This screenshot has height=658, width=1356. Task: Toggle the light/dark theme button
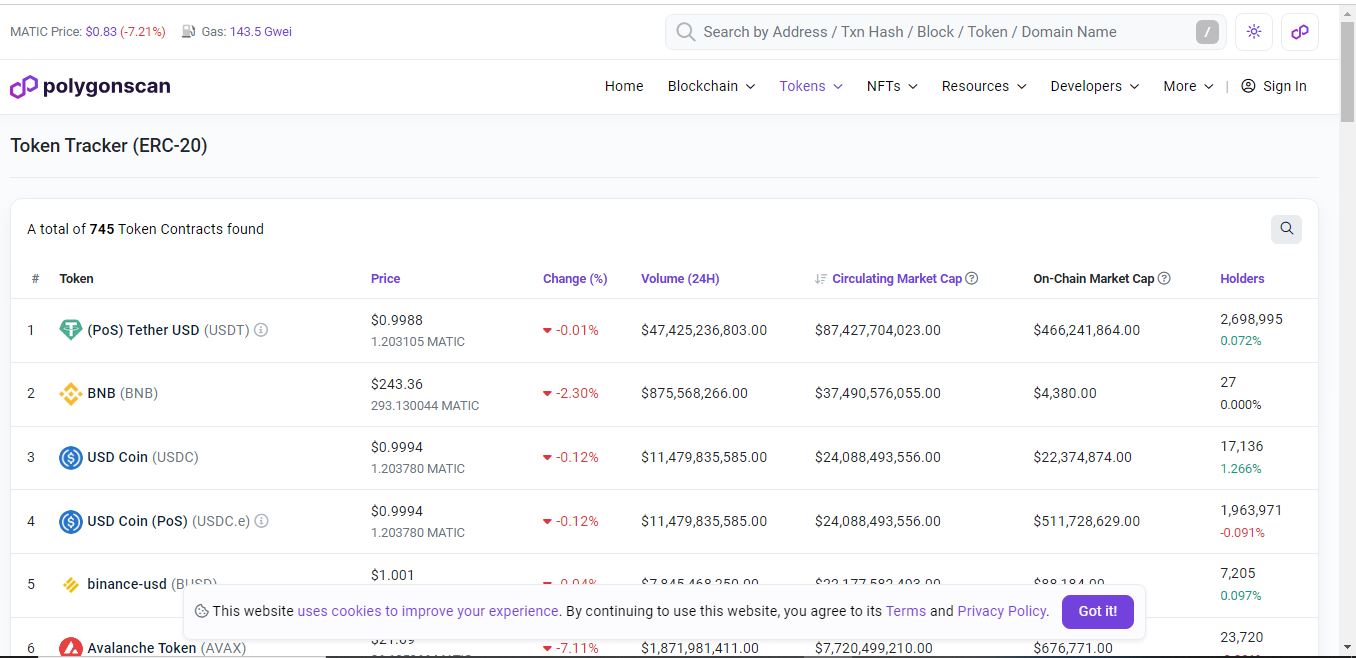(1254, 32)
